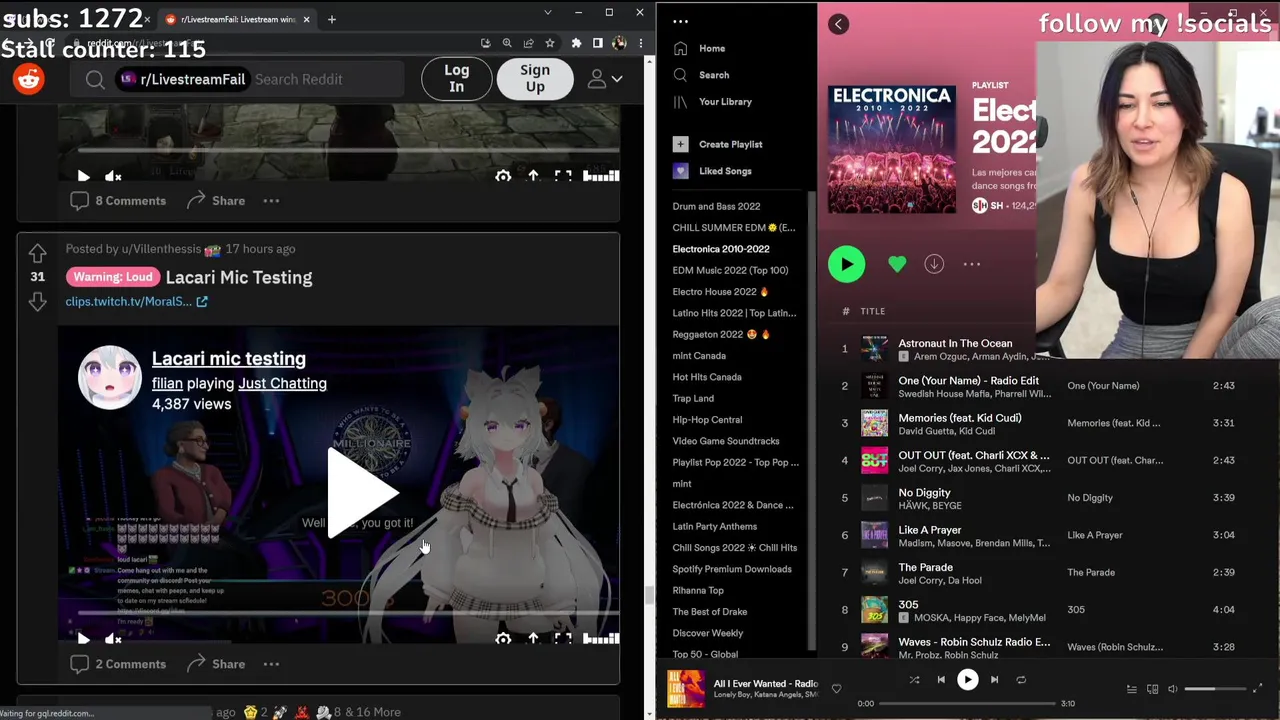This screenshot has width=1280, height=720.
Task: Click the up-arrow icon on Lacari video controls
Action: (x=533, y=638)
